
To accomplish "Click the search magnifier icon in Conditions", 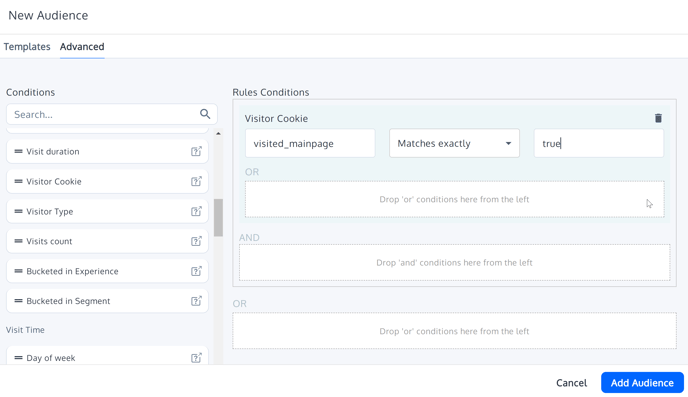I will tap(205, 114).
